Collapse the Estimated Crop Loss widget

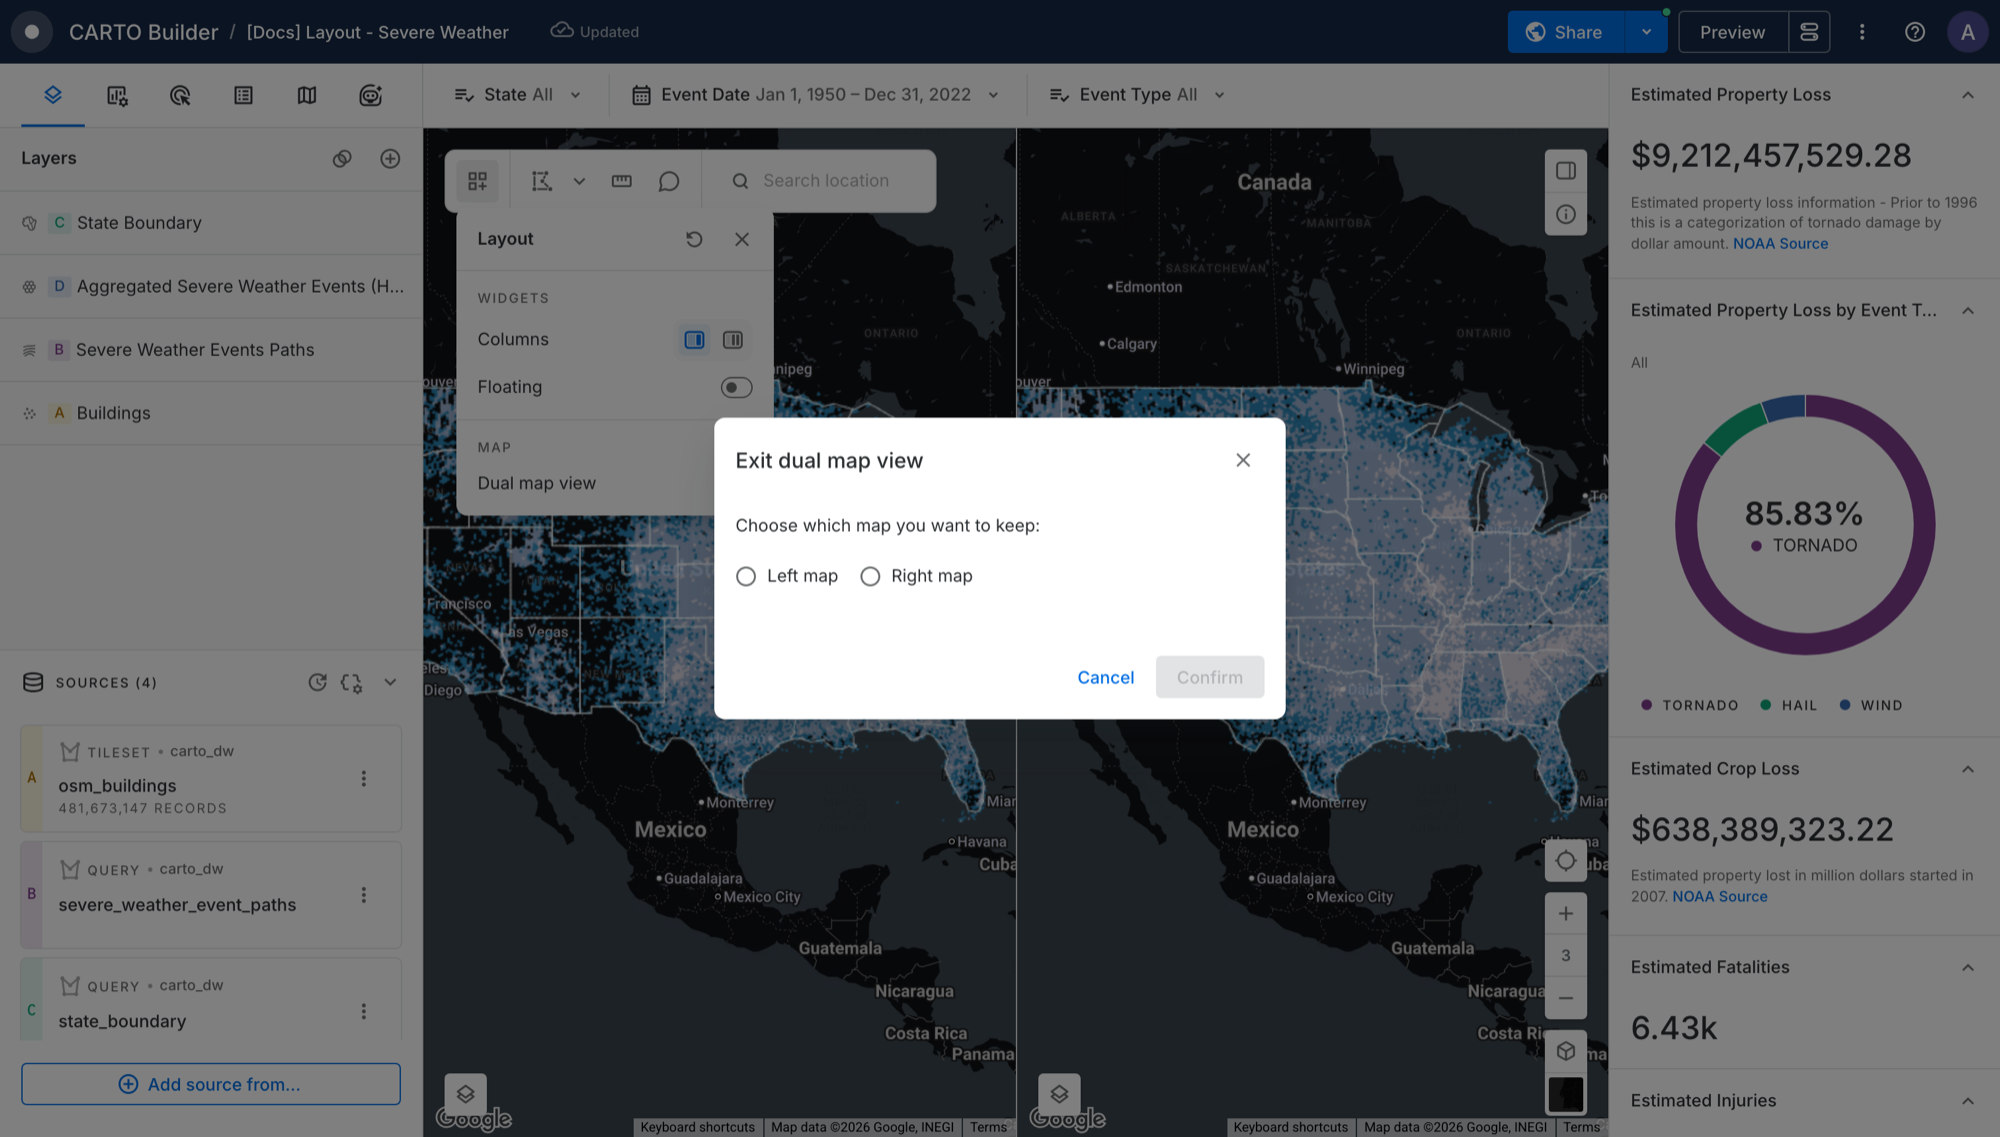pos(1967,769)
